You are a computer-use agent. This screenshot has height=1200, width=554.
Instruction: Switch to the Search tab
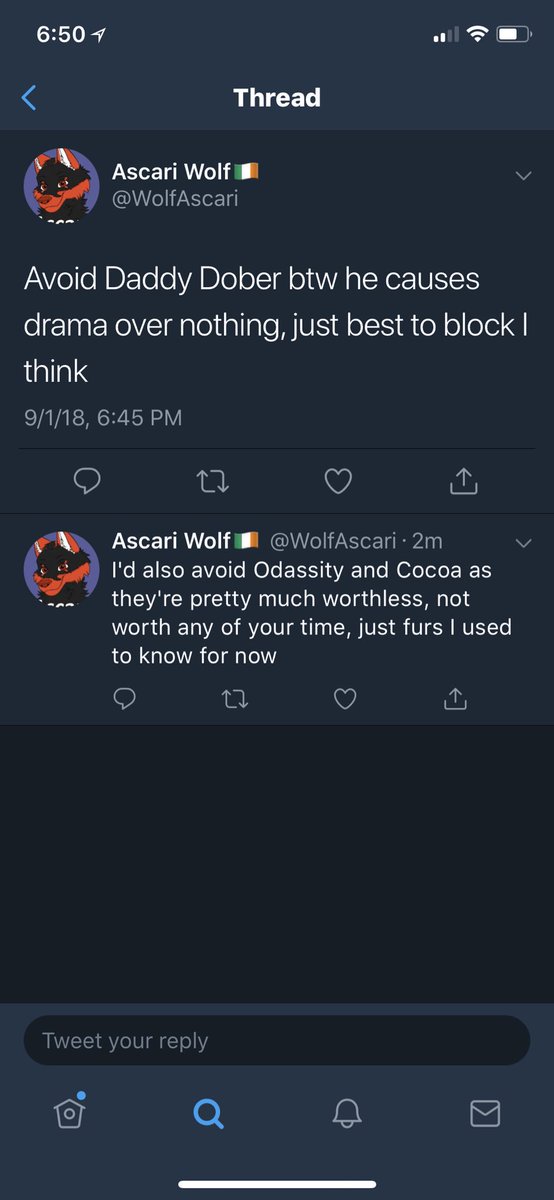click(x=208, y=1113)
